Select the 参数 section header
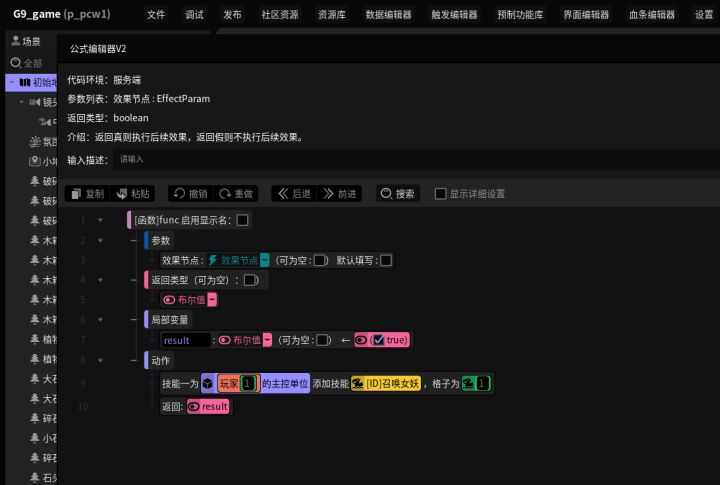The height and width of the screenshot is (485, 720). point(160,241)
